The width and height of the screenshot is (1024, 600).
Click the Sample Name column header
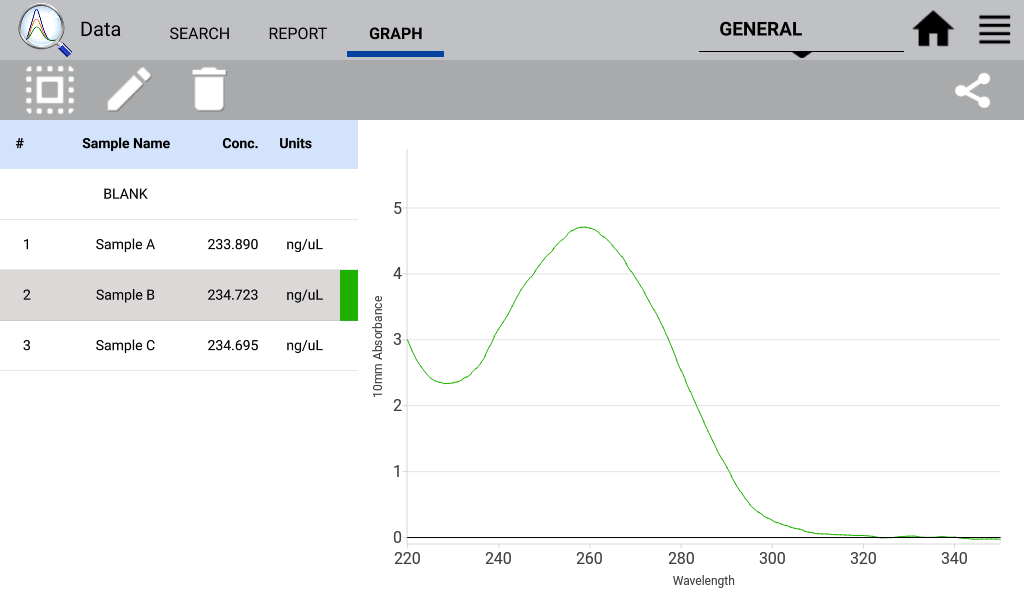pos(126,143)
